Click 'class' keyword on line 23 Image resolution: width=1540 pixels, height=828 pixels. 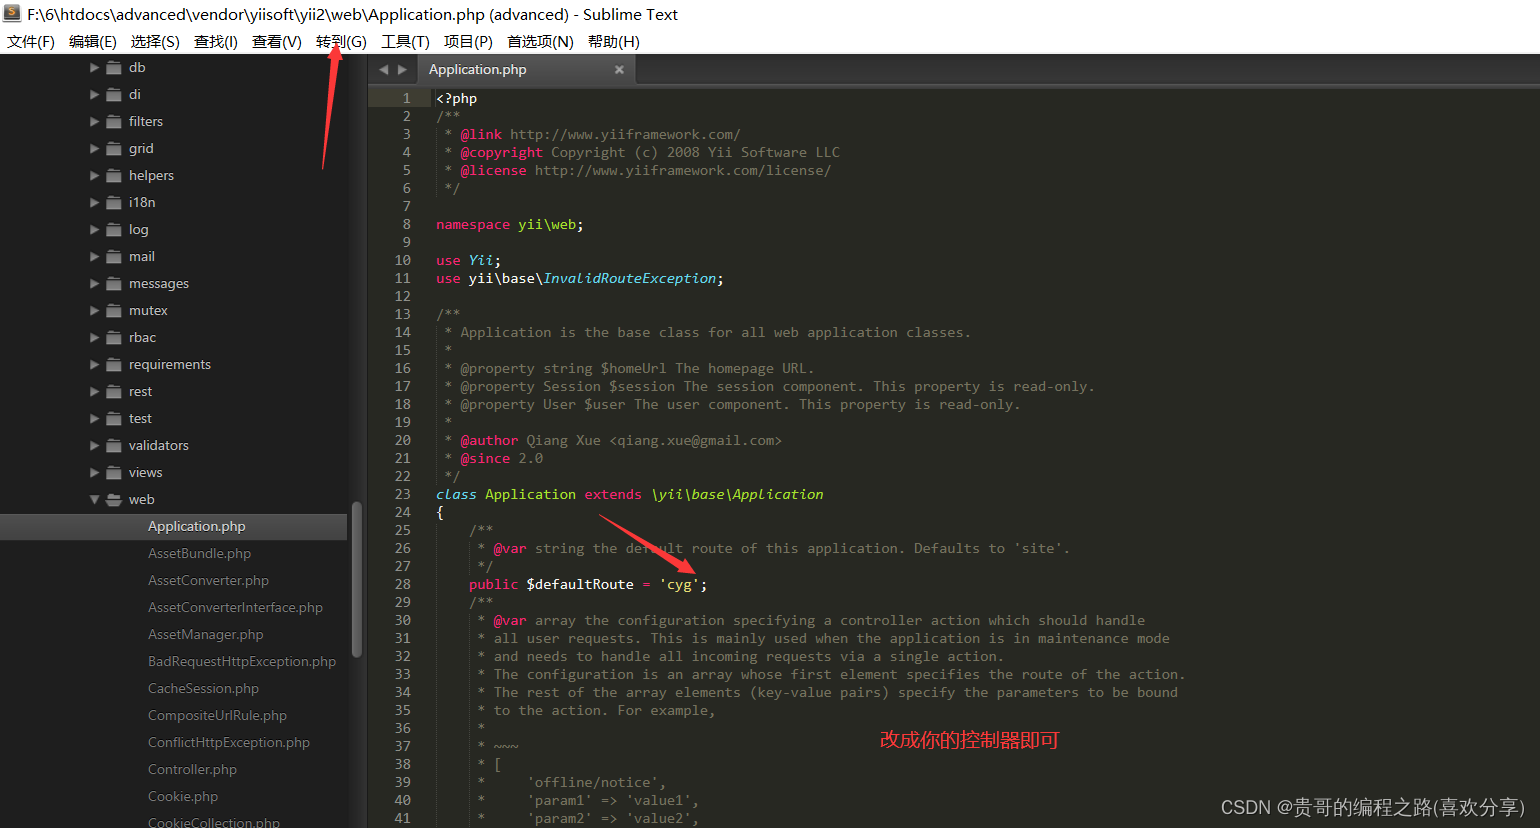(456, 494)
